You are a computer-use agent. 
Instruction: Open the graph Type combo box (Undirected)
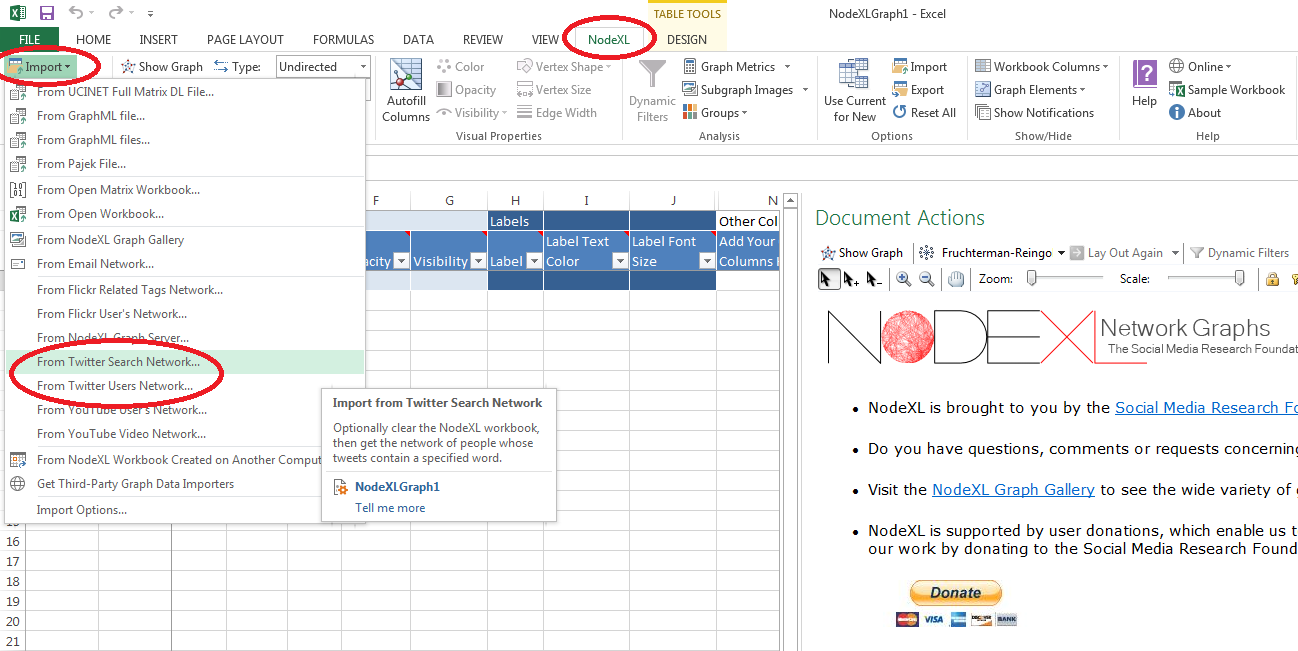(x=323, y=67)
